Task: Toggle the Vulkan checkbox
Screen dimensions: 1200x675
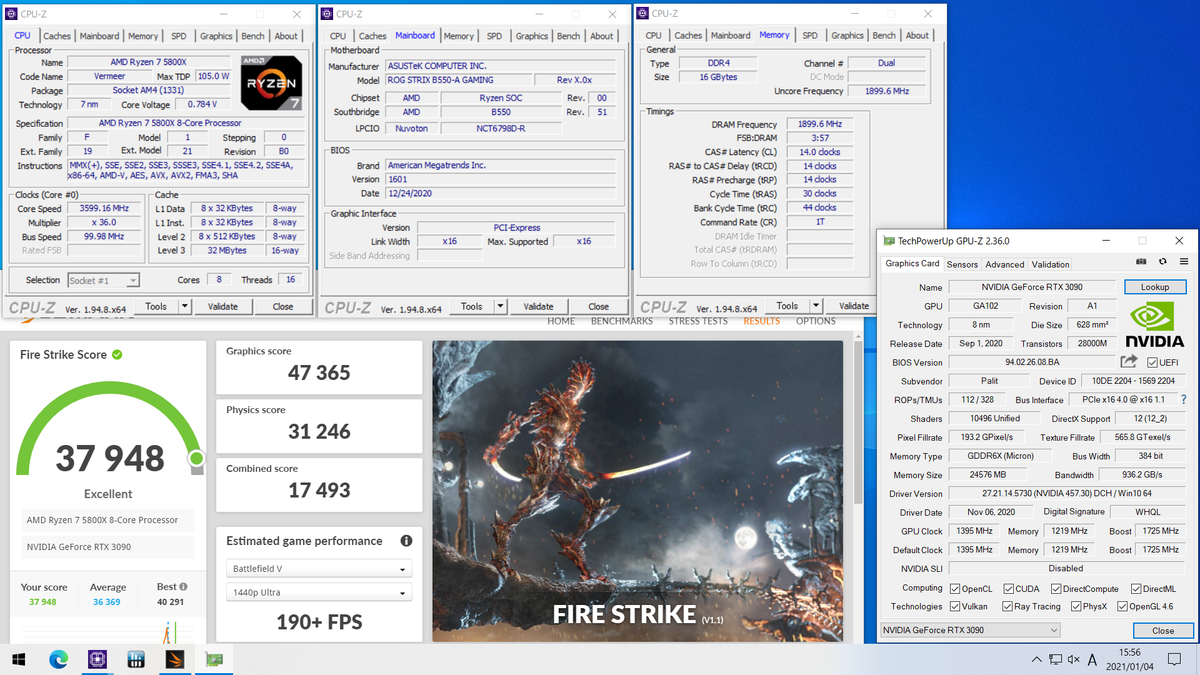Action: click(x=954, y=606)
